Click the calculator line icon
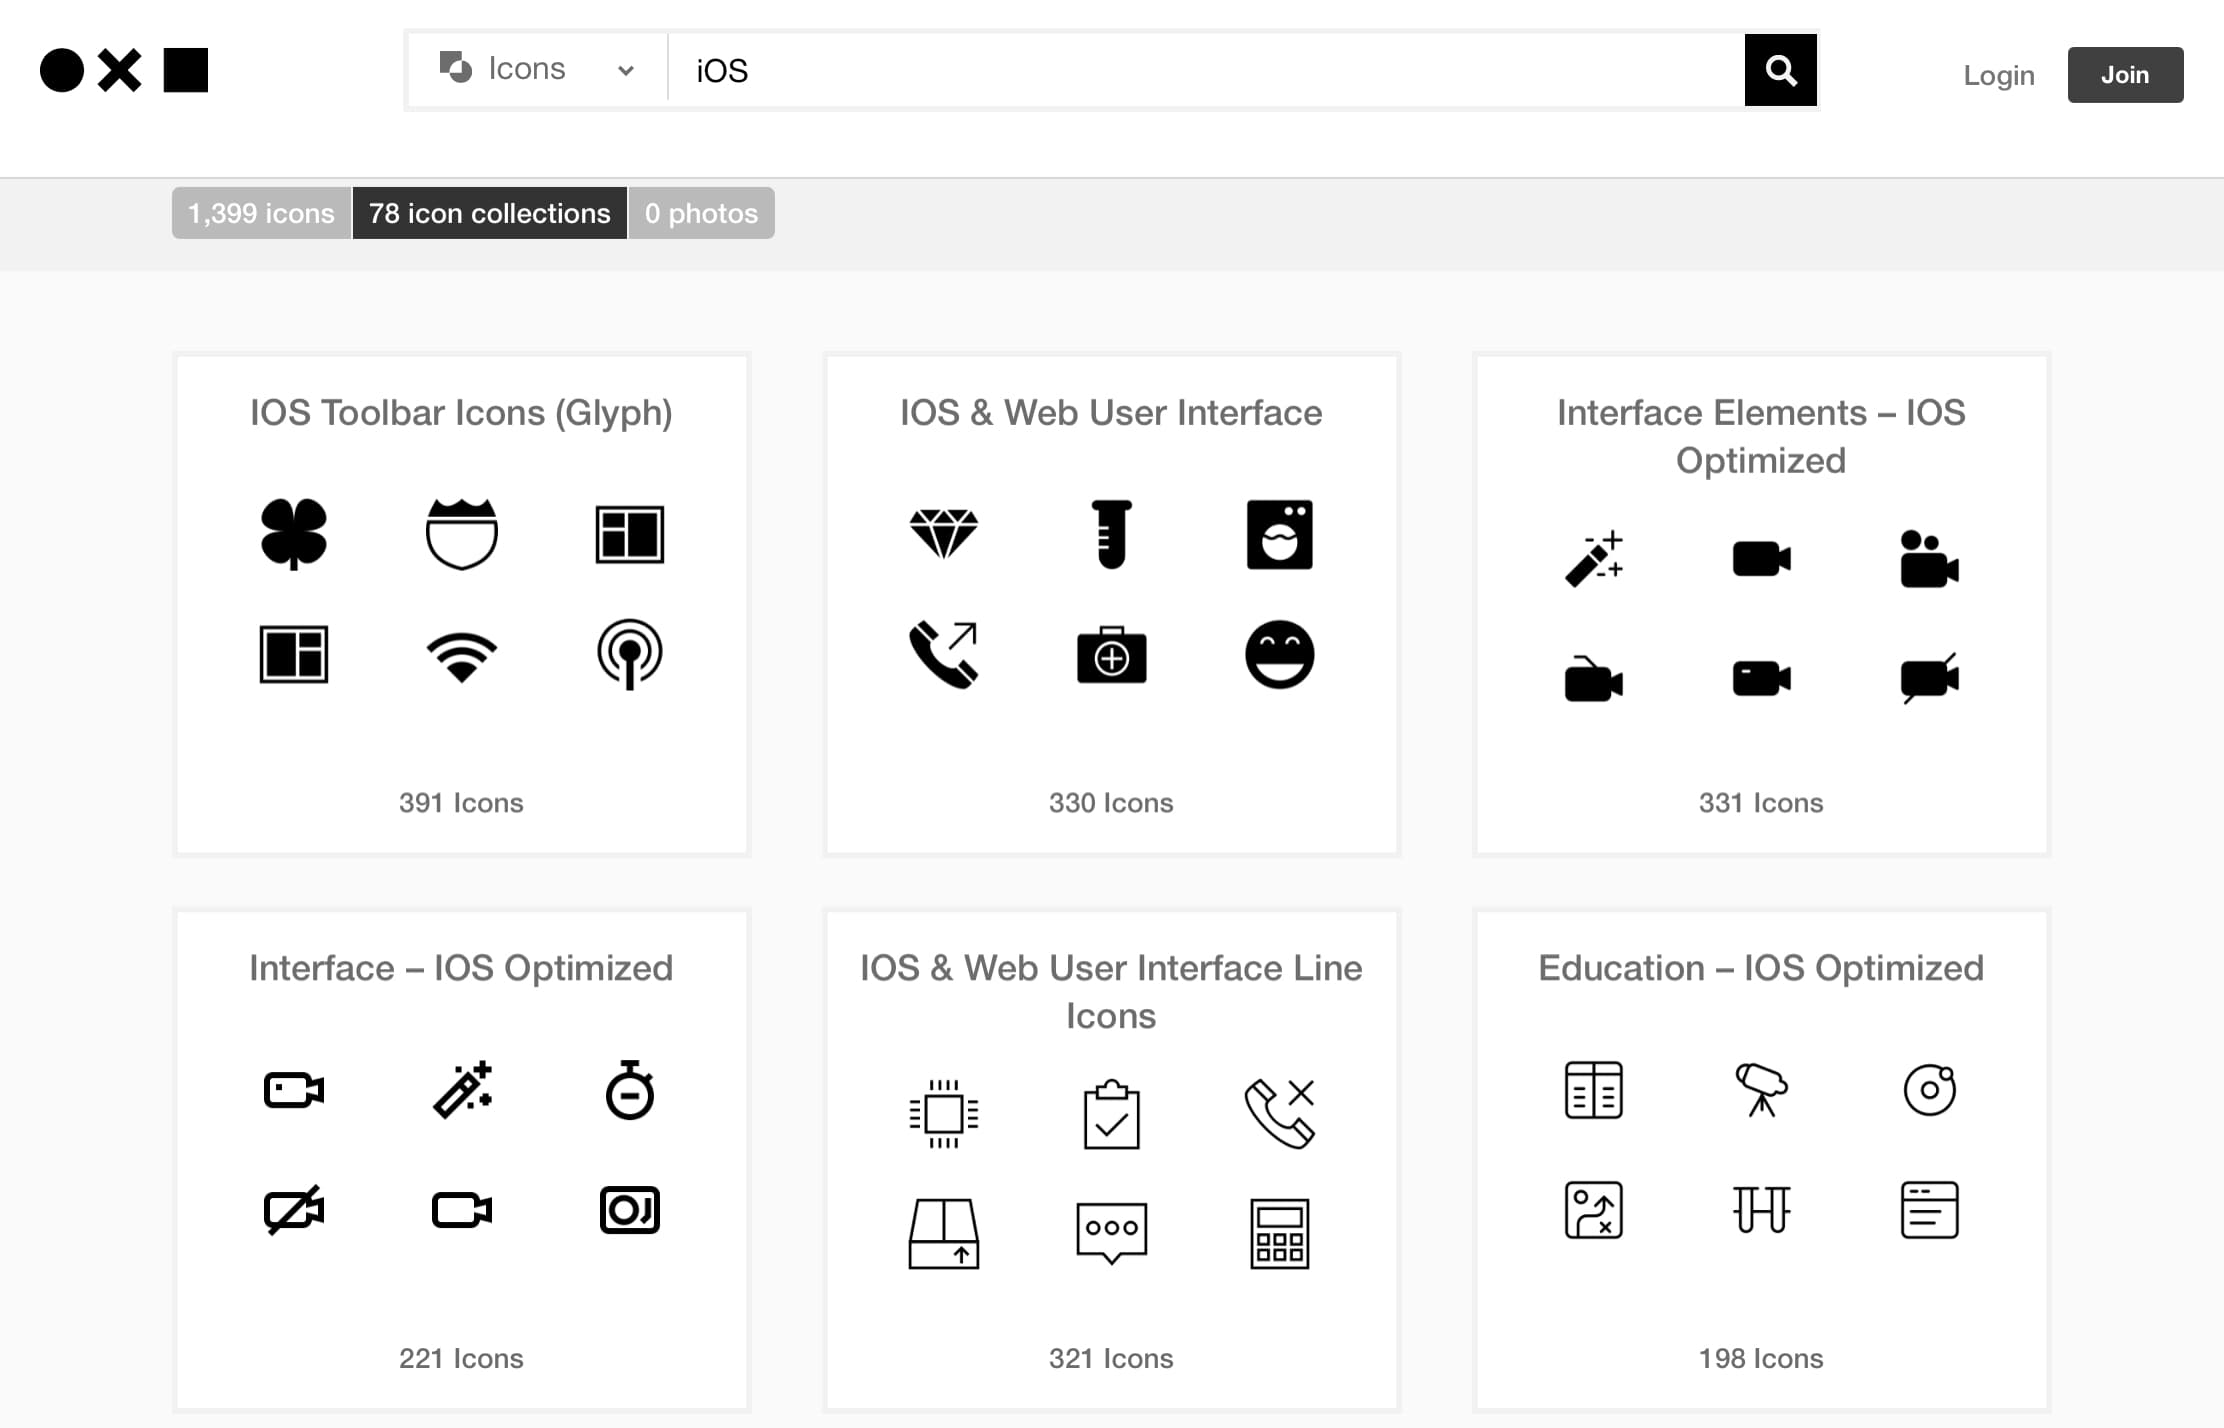 point(1279,1233)
